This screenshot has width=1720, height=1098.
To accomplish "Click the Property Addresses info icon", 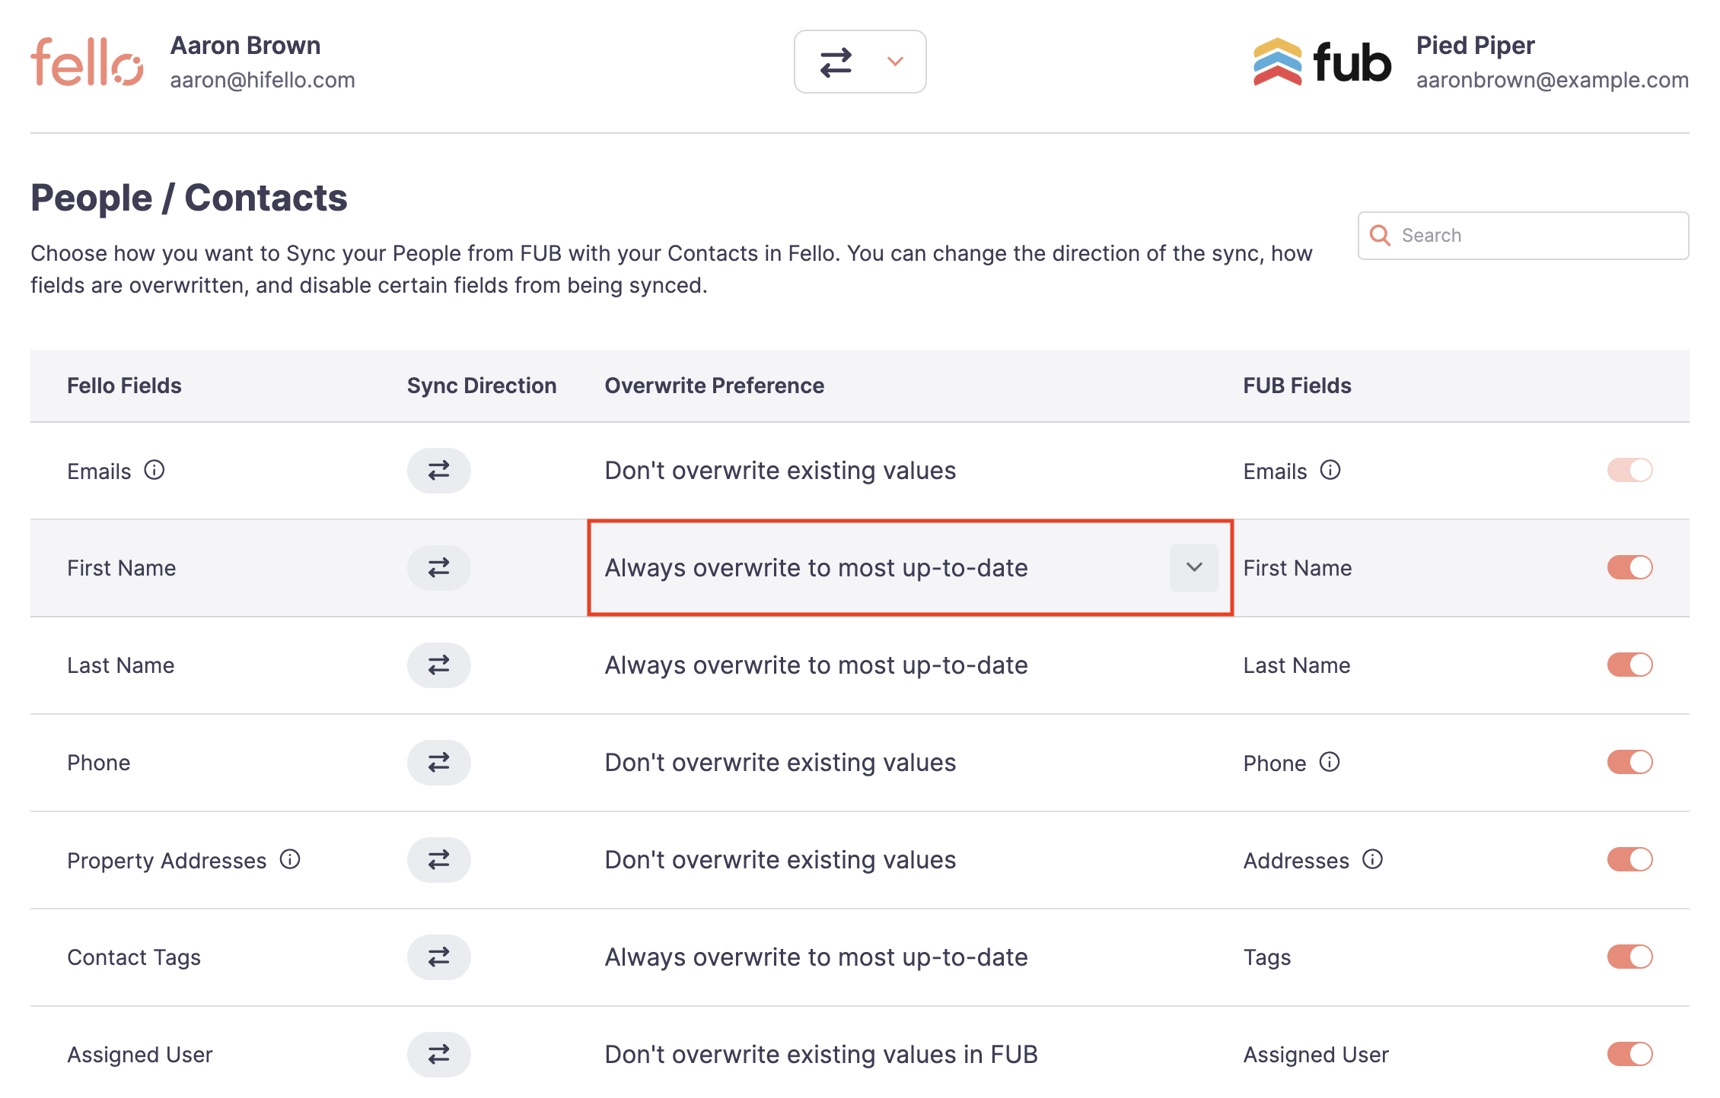I will (x=290, y=859).
